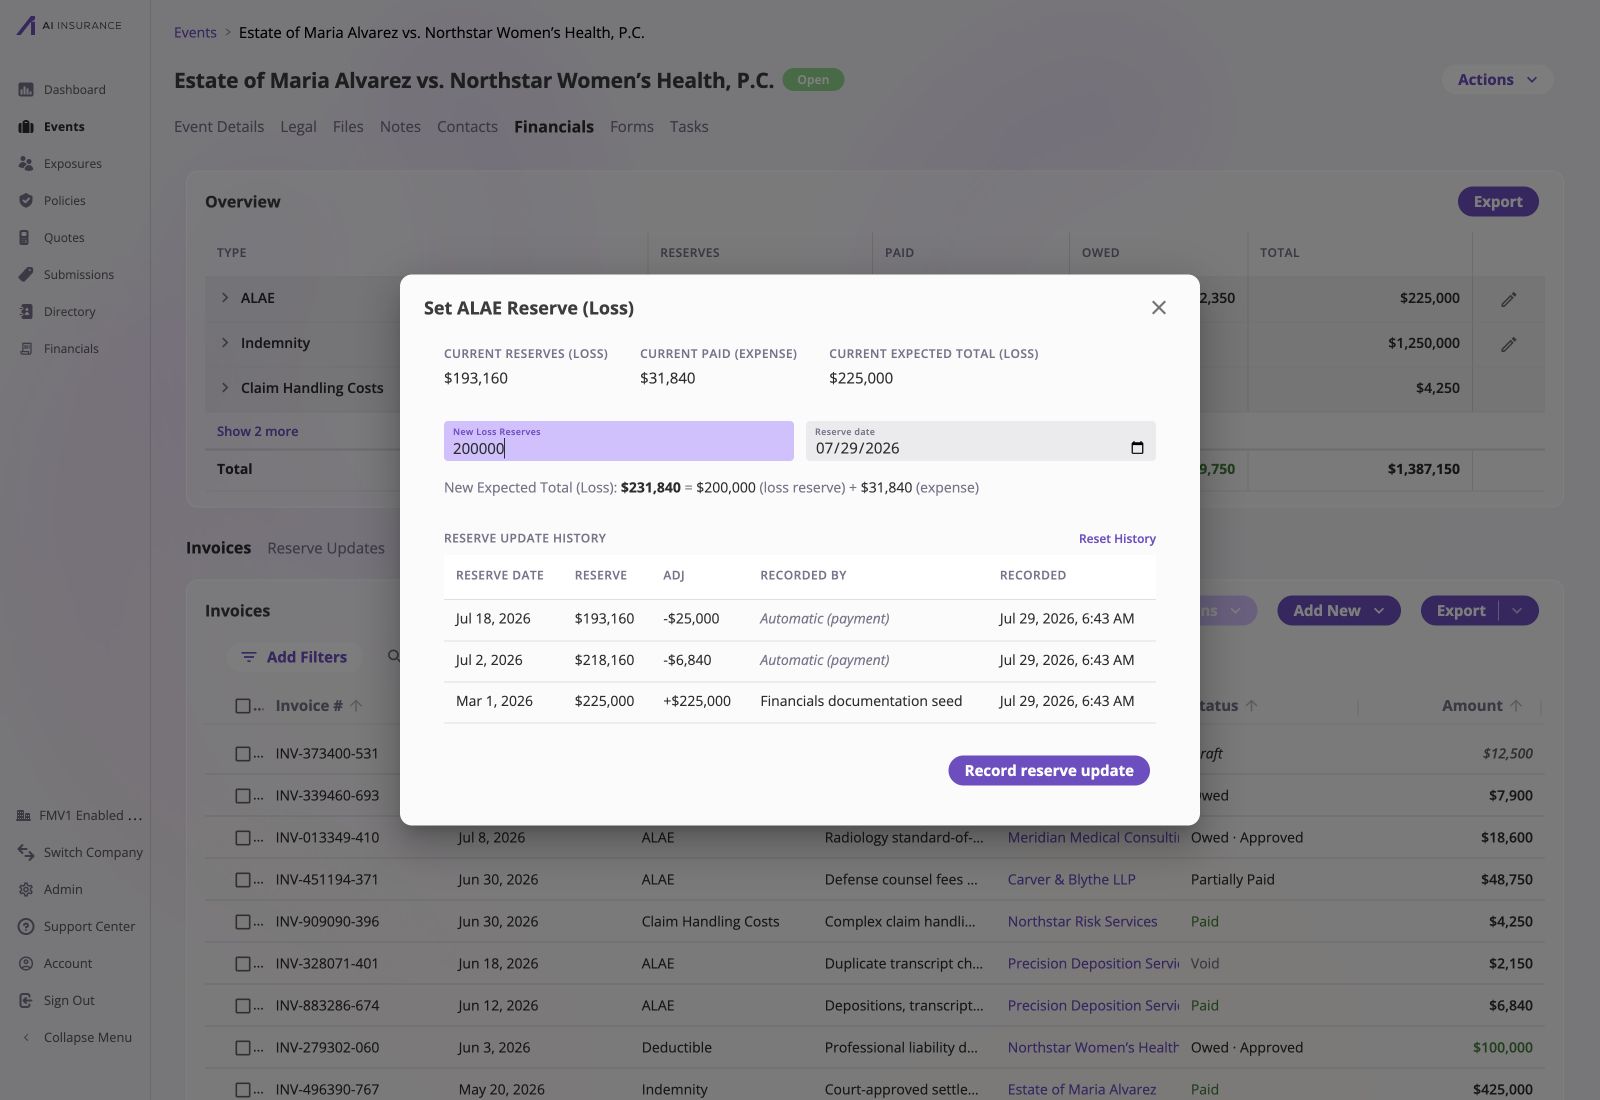Open the Notes tab
The height and width of the screenshot is (1100, 1600).
[x=400, y=127]
